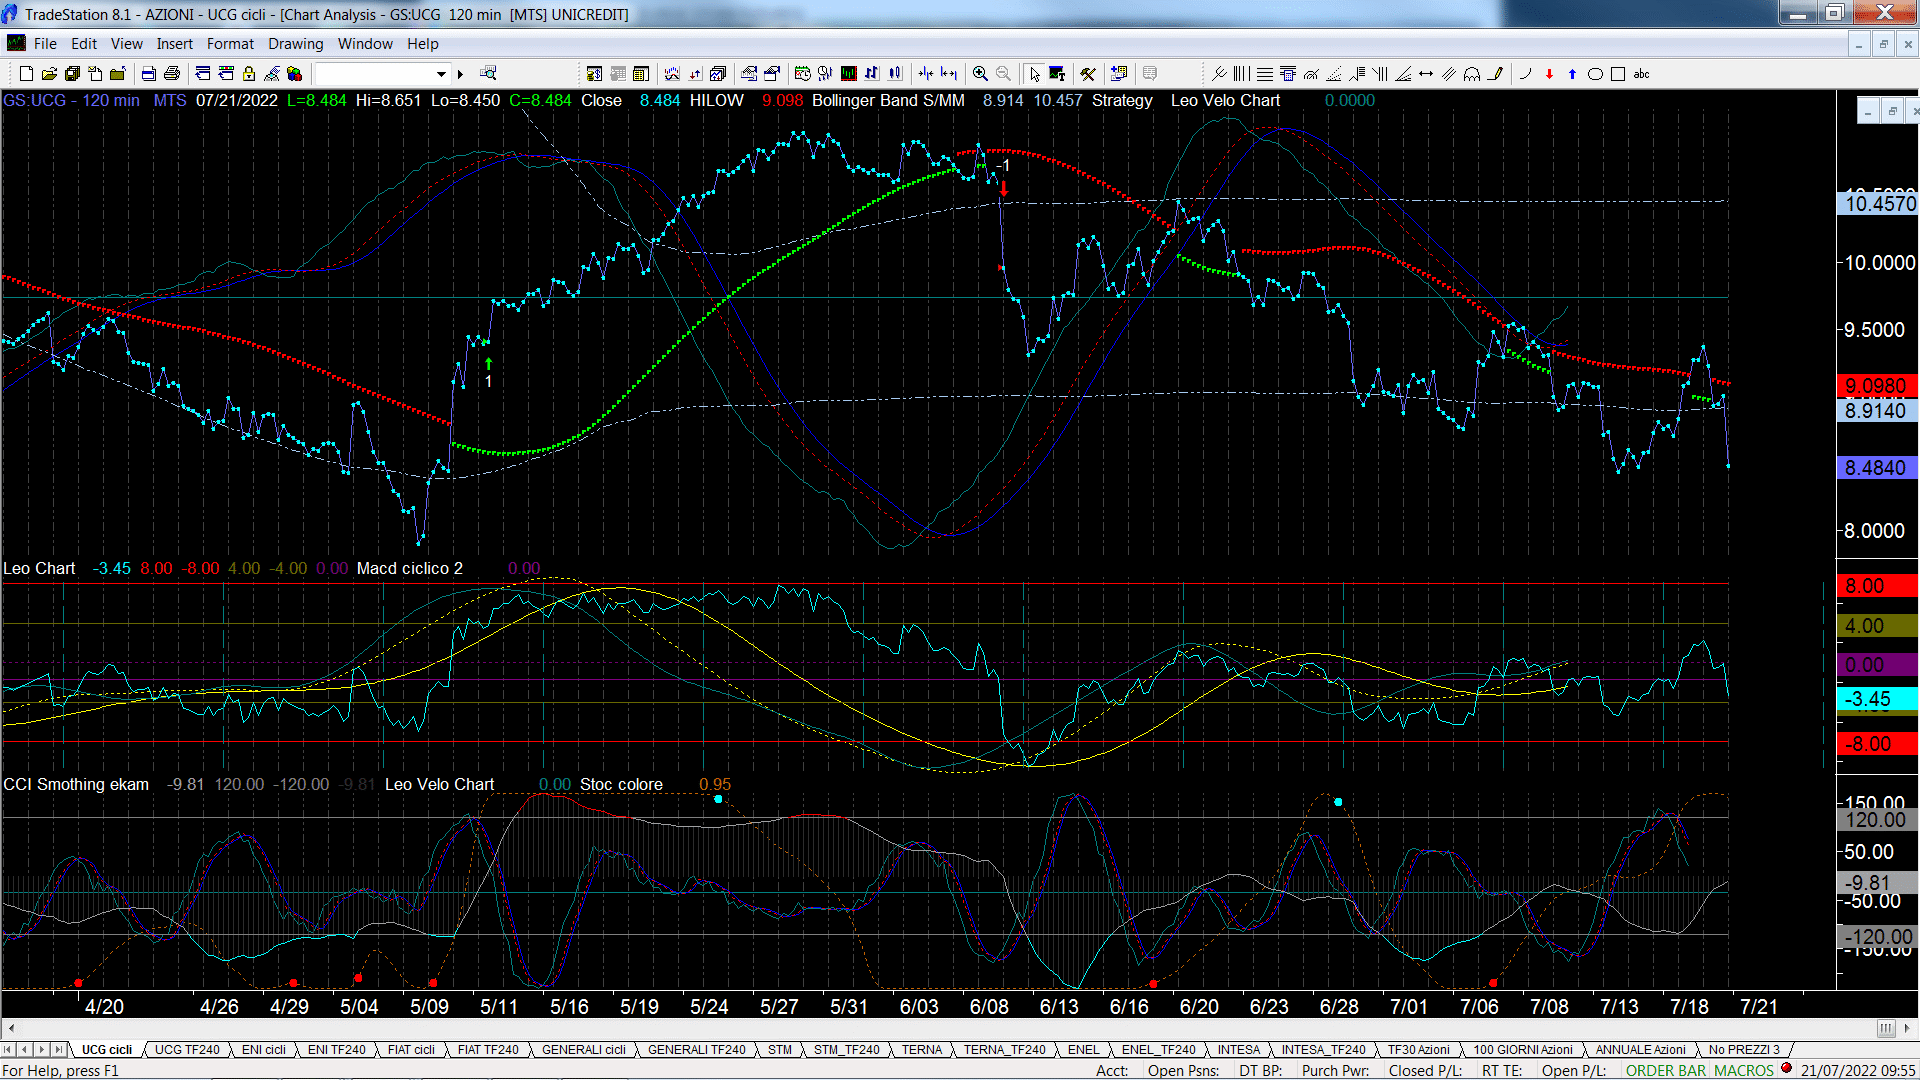Select the rectangle drawing tool

(x=1618, y=74)
